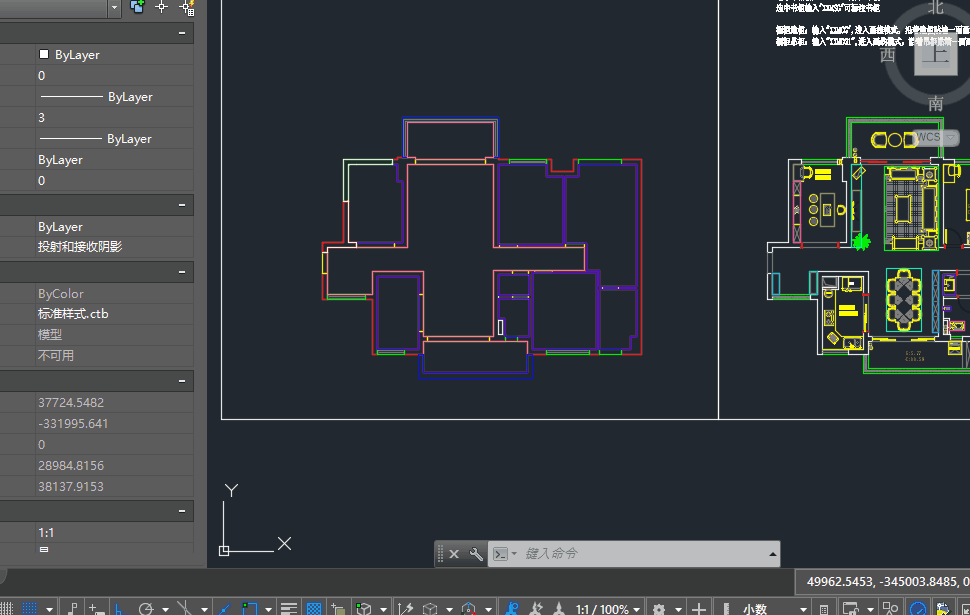Open polar tracking angle dropdown

tap(165, 610)
